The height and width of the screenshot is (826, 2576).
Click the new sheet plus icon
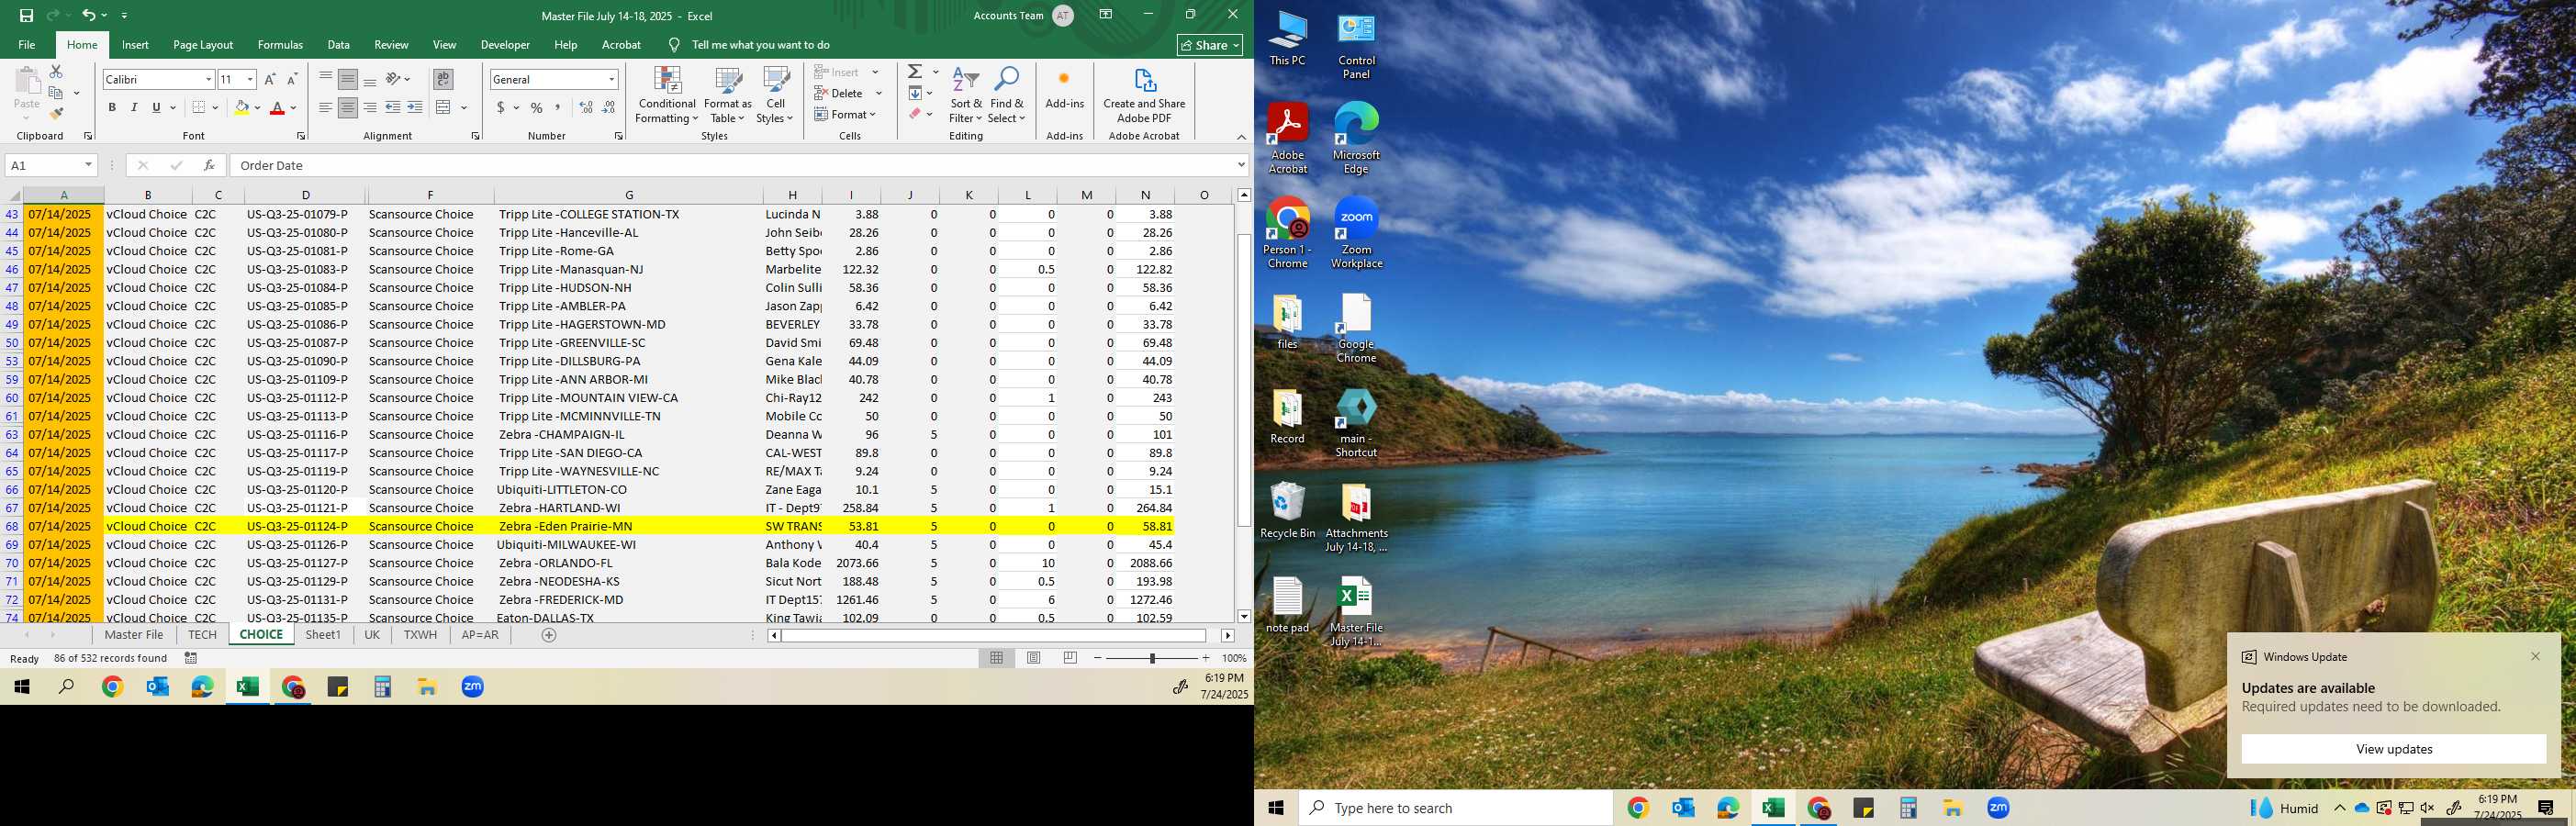coord(549,635)
